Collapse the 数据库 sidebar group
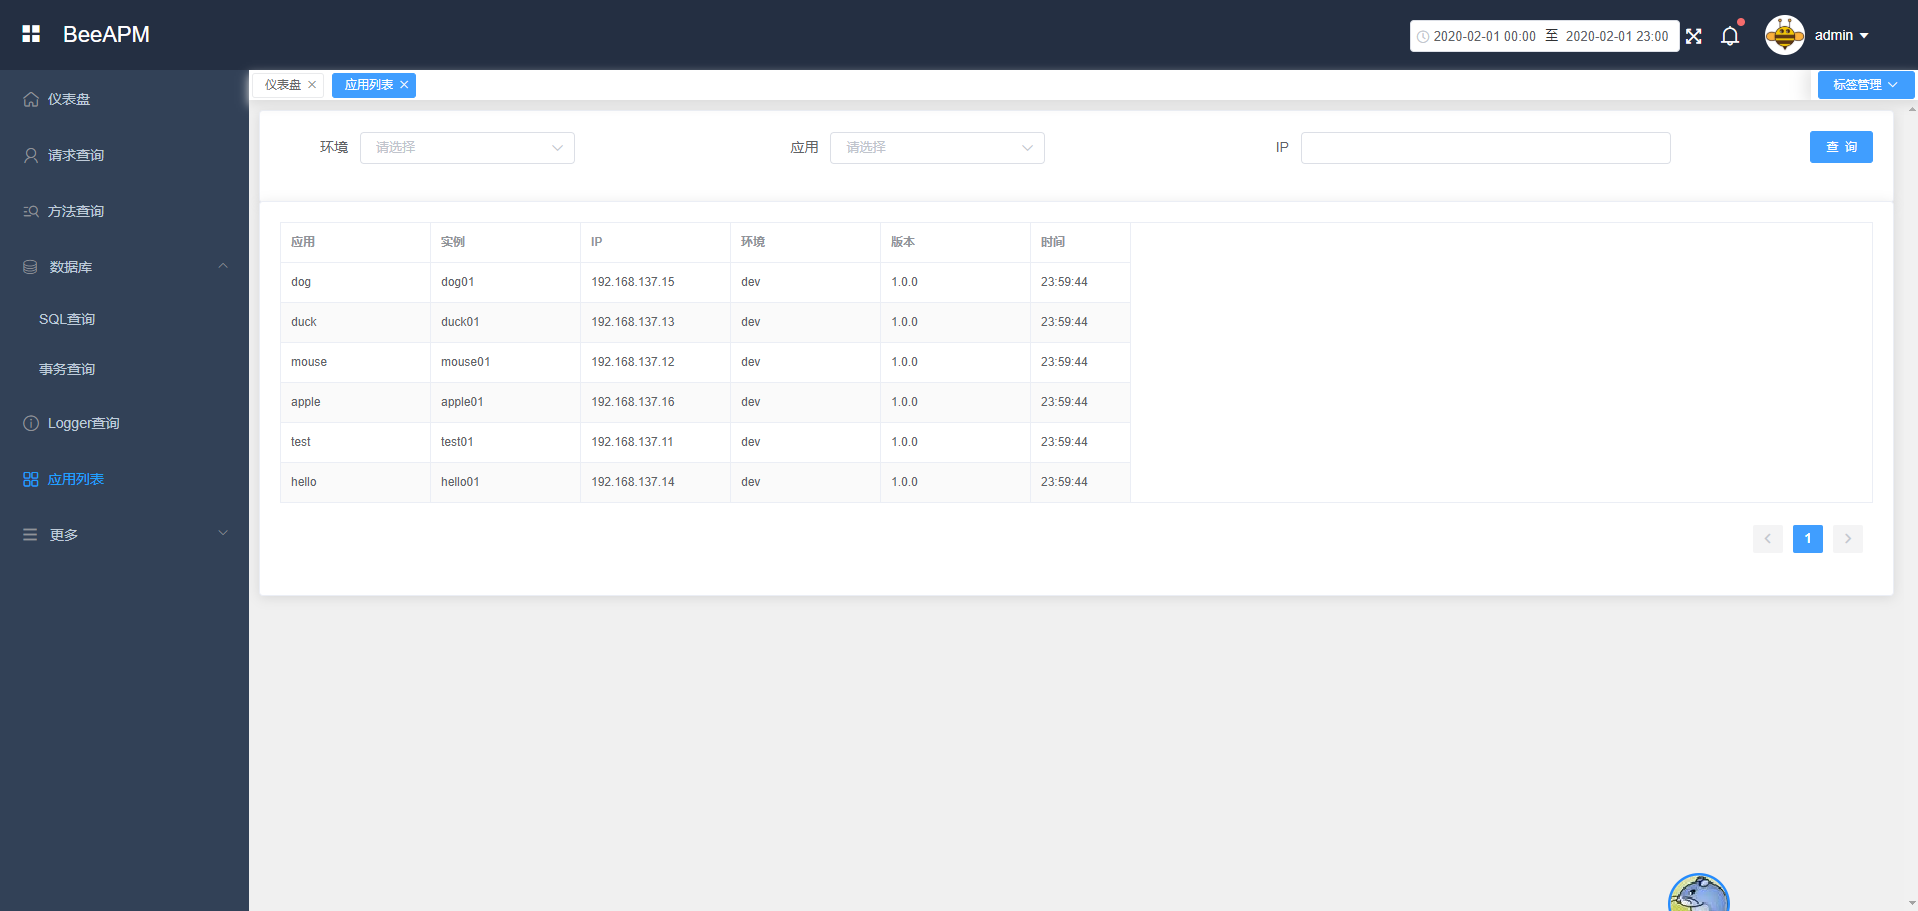 124,267
